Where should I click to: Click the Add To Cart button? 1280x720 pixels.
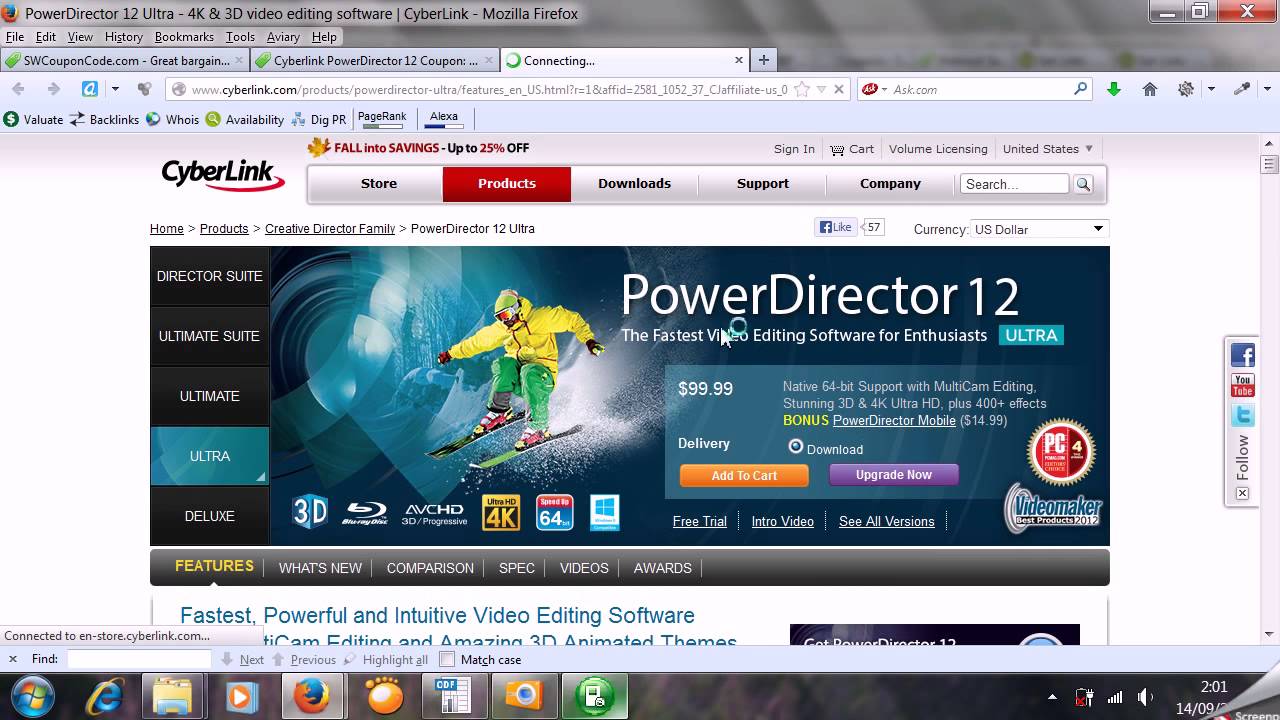(x=744, y=476)
